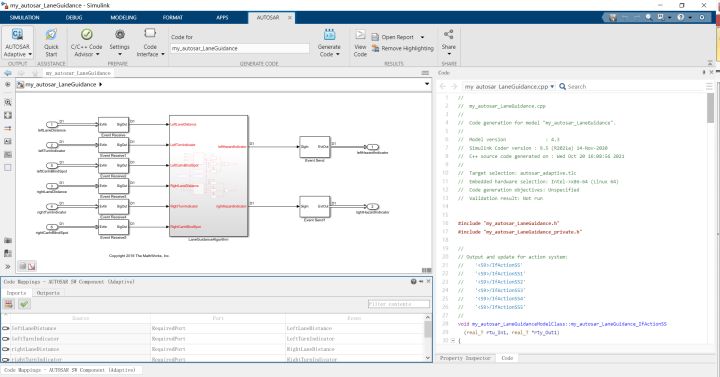Open the AUTOSAR Adaptive output dropdown

tap(17, 43)
